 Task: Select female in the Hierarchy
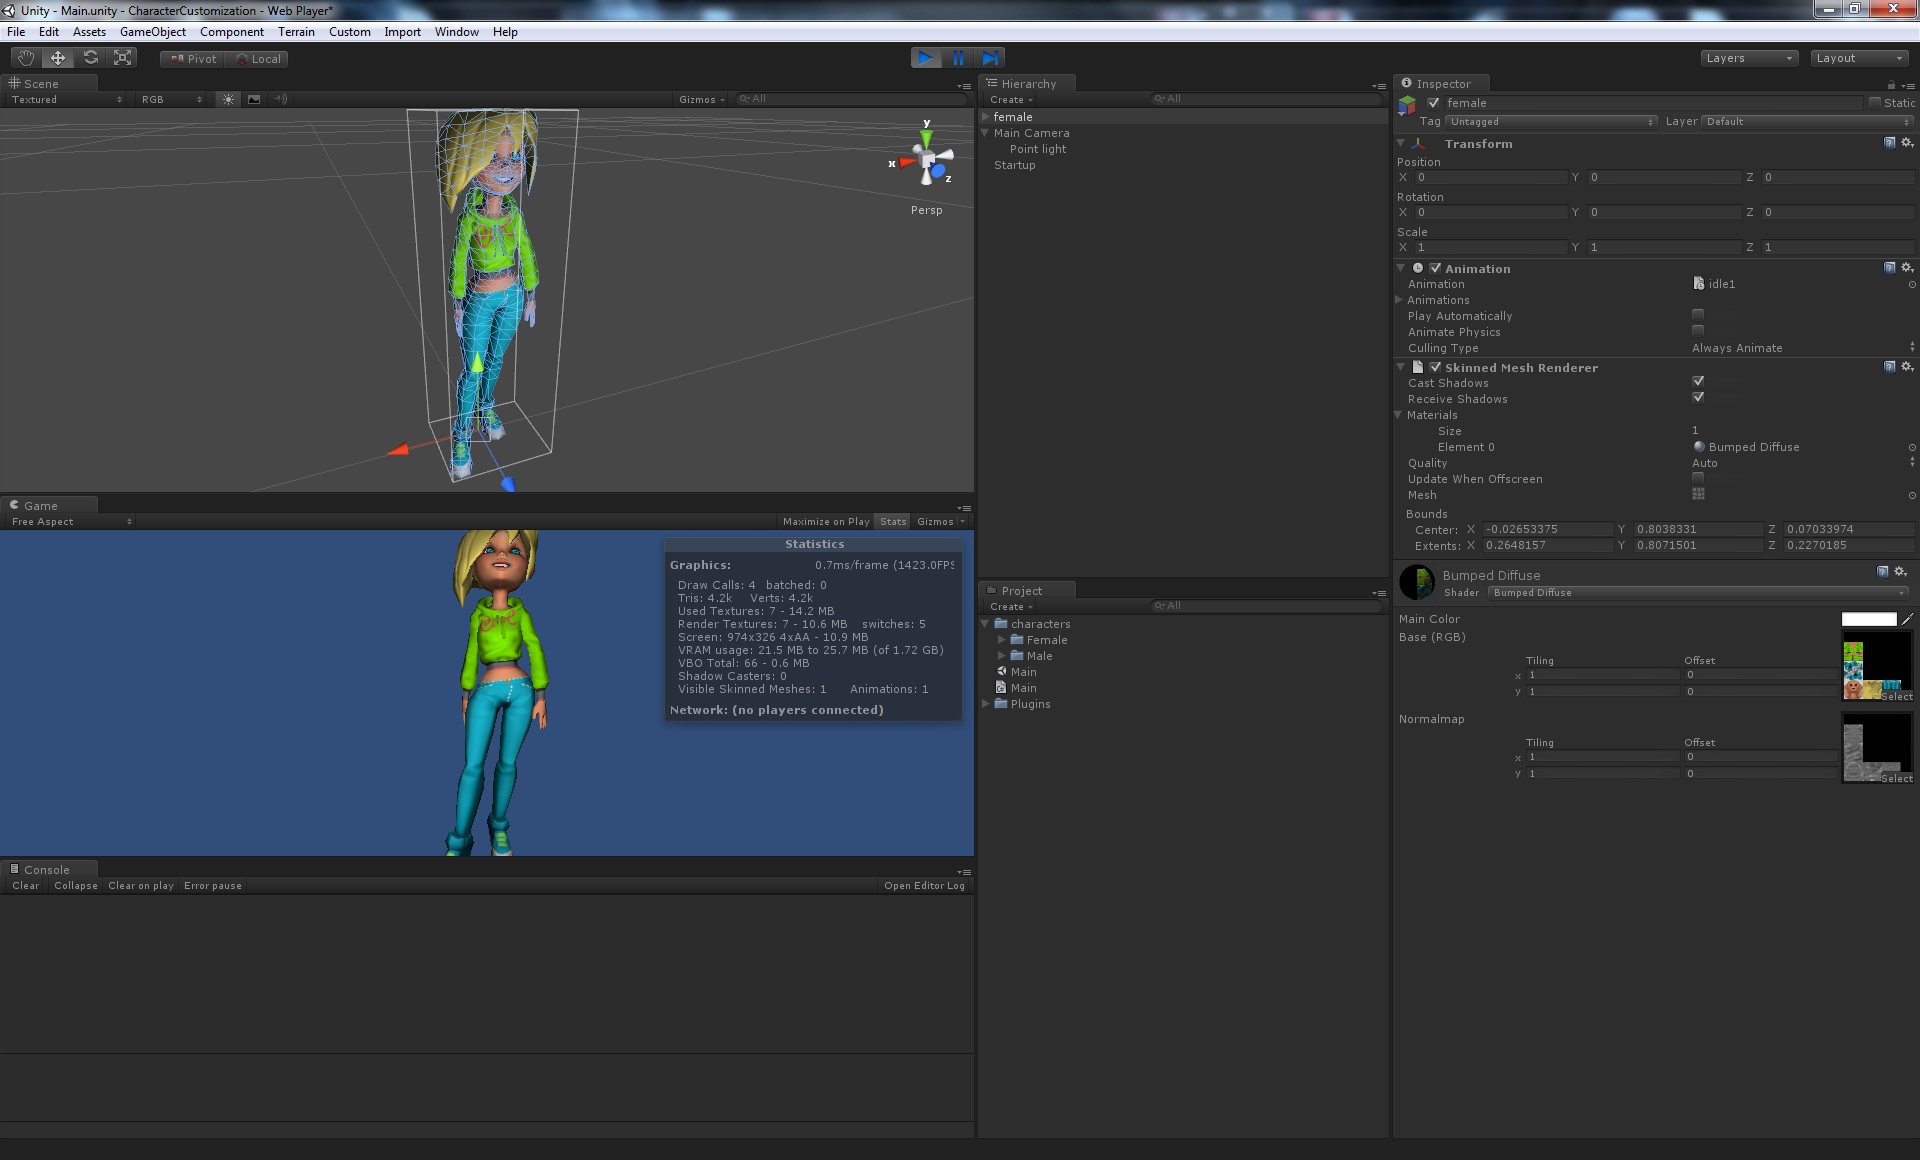tap(1013, 116)
